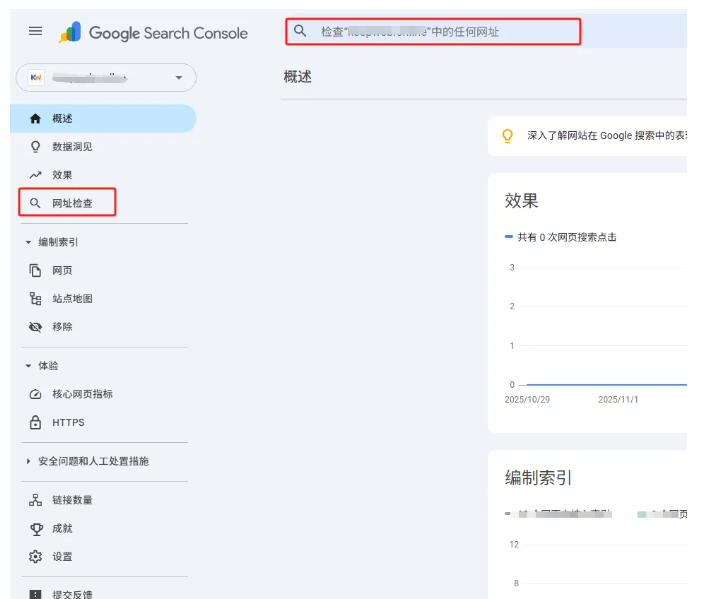Click the URL inspection search field

(x=440, y=32)
